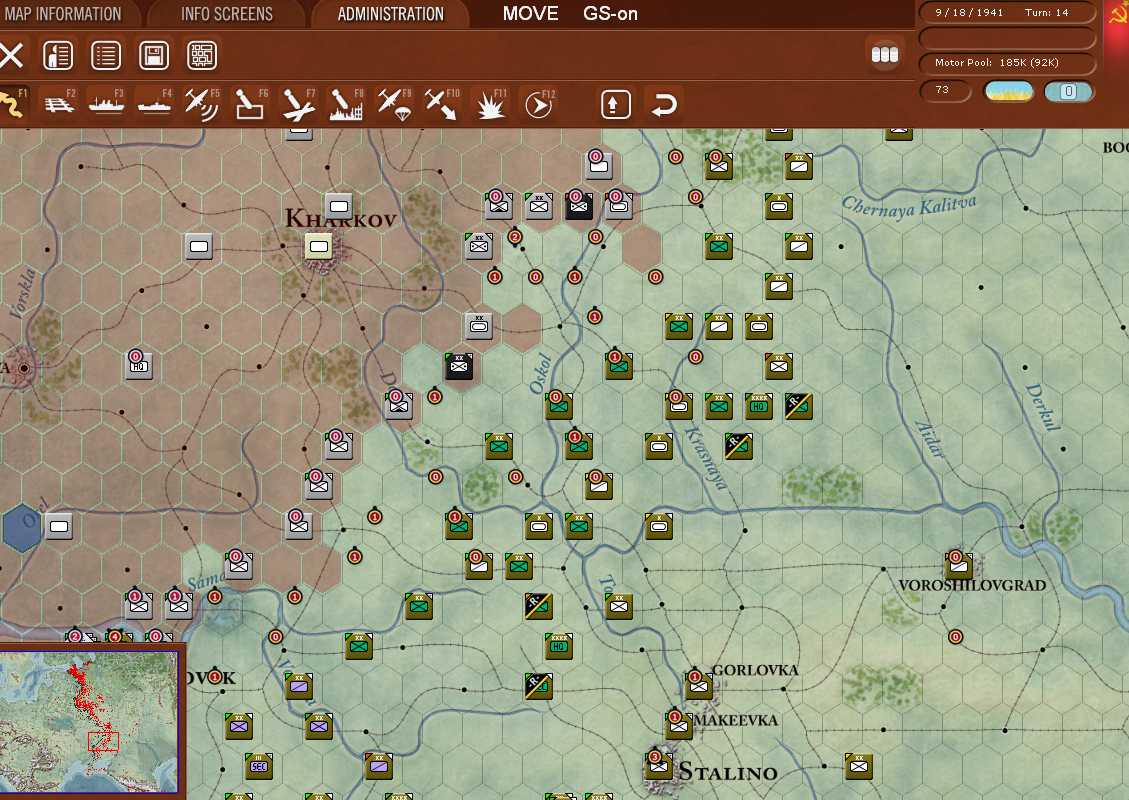Open the MAP INFORMATION tab

[63, 14]
